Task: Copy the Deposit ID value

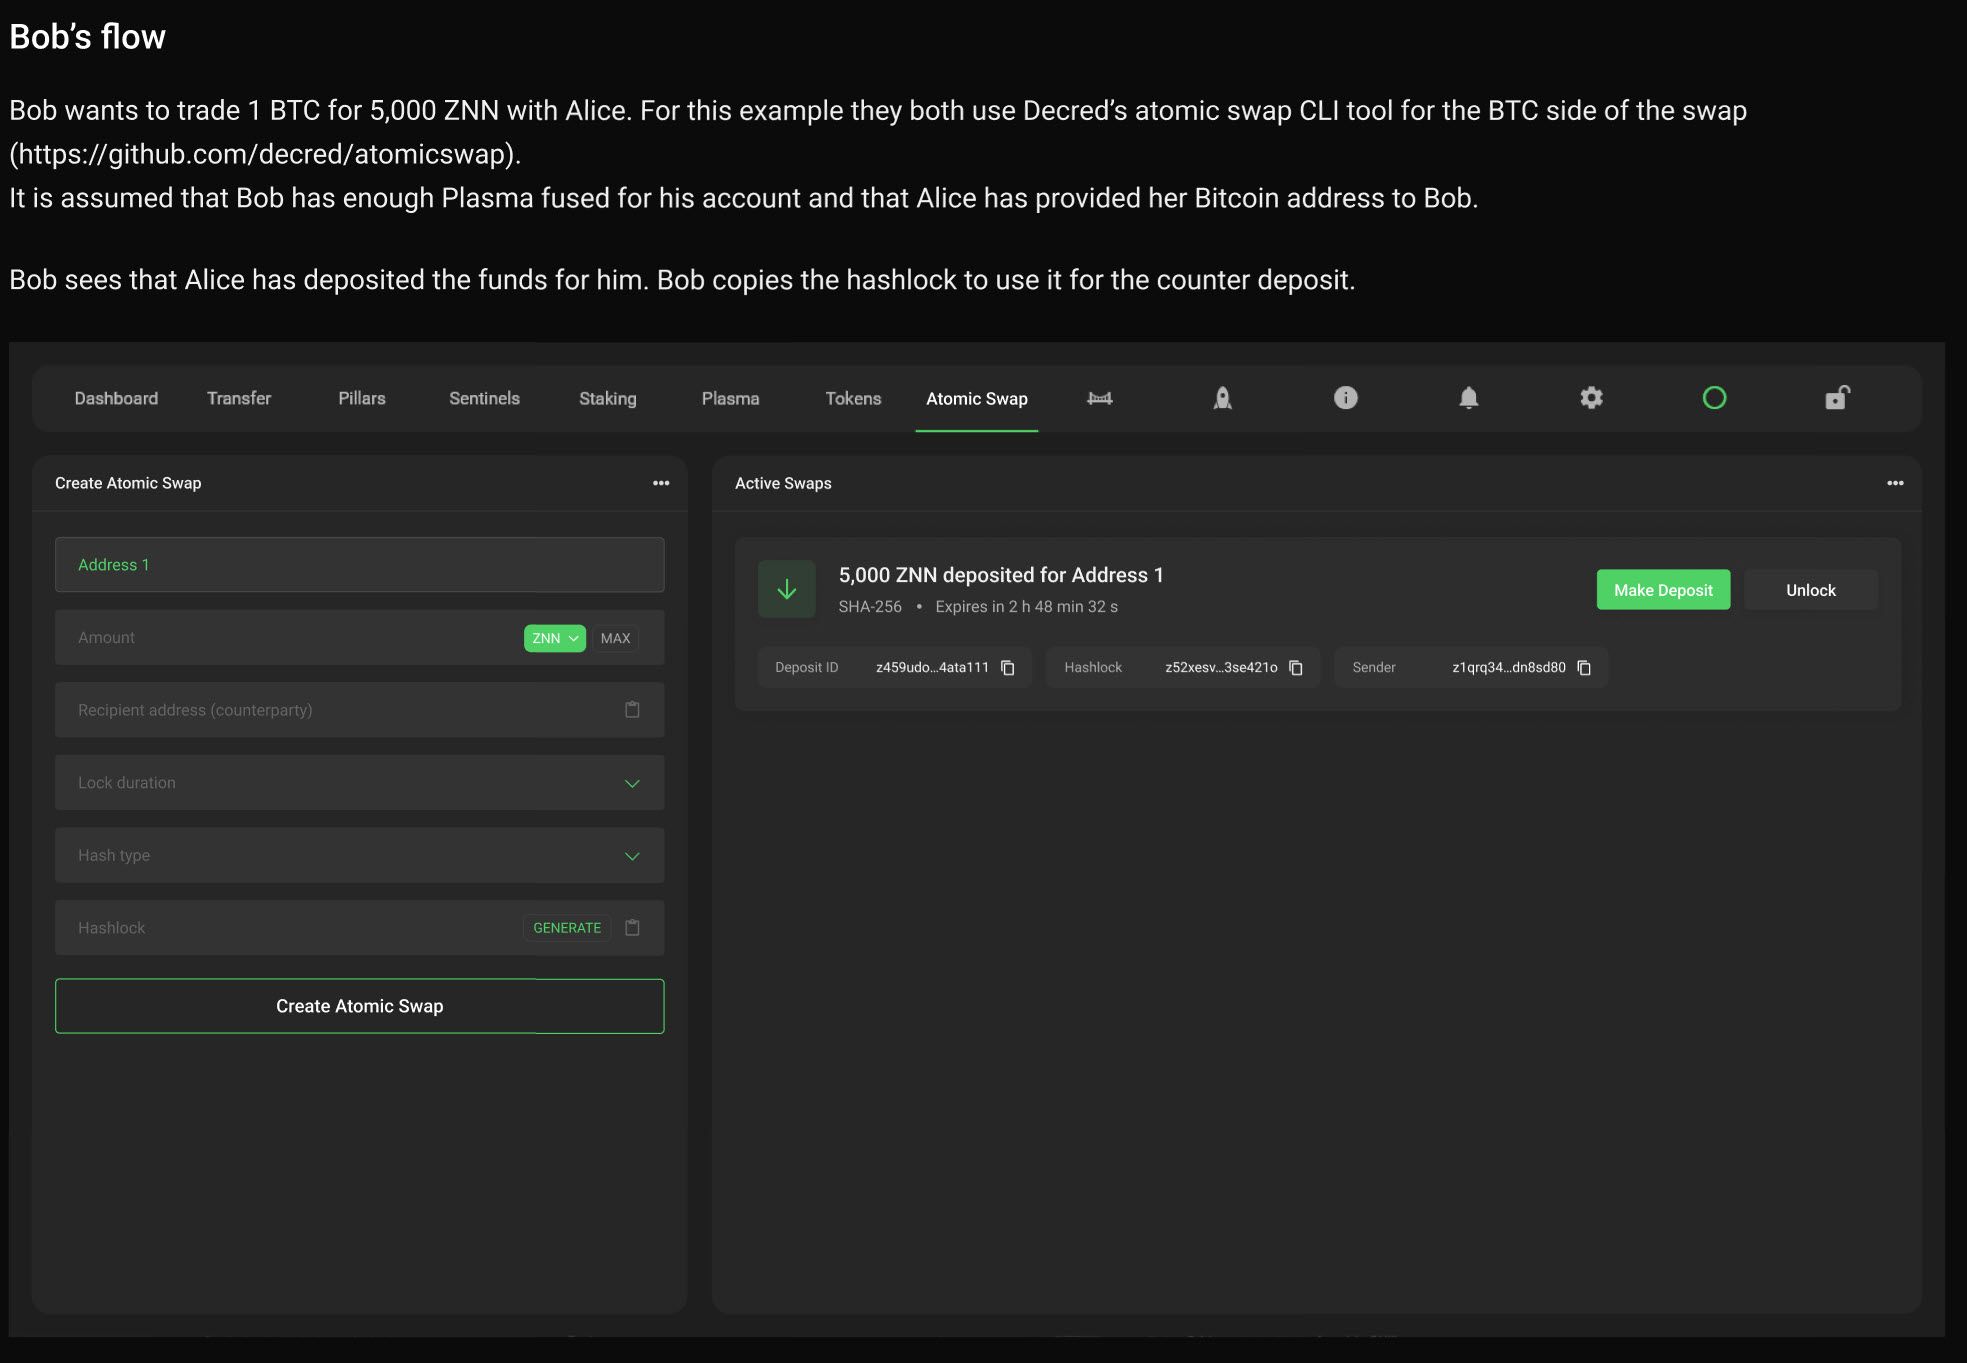Action: click(1008, 668)
